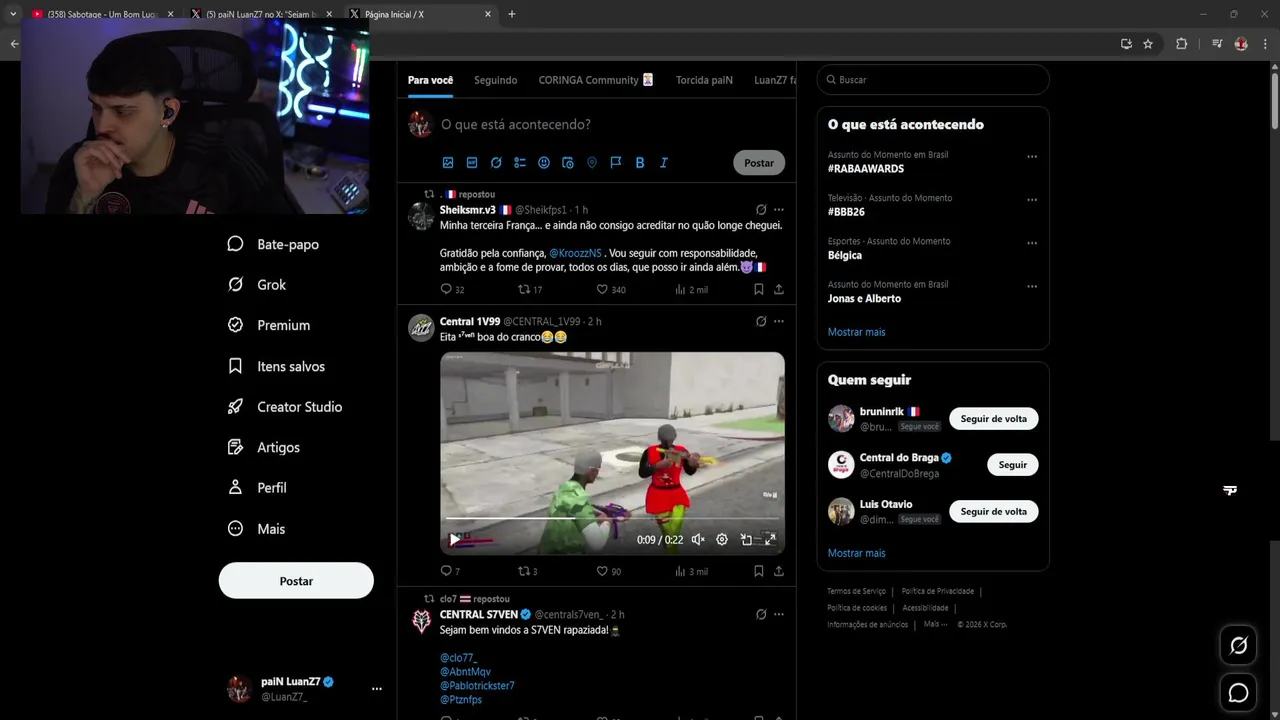
Task: Expand the Mais menu in sidebar
Action: [x=257, y=529]
